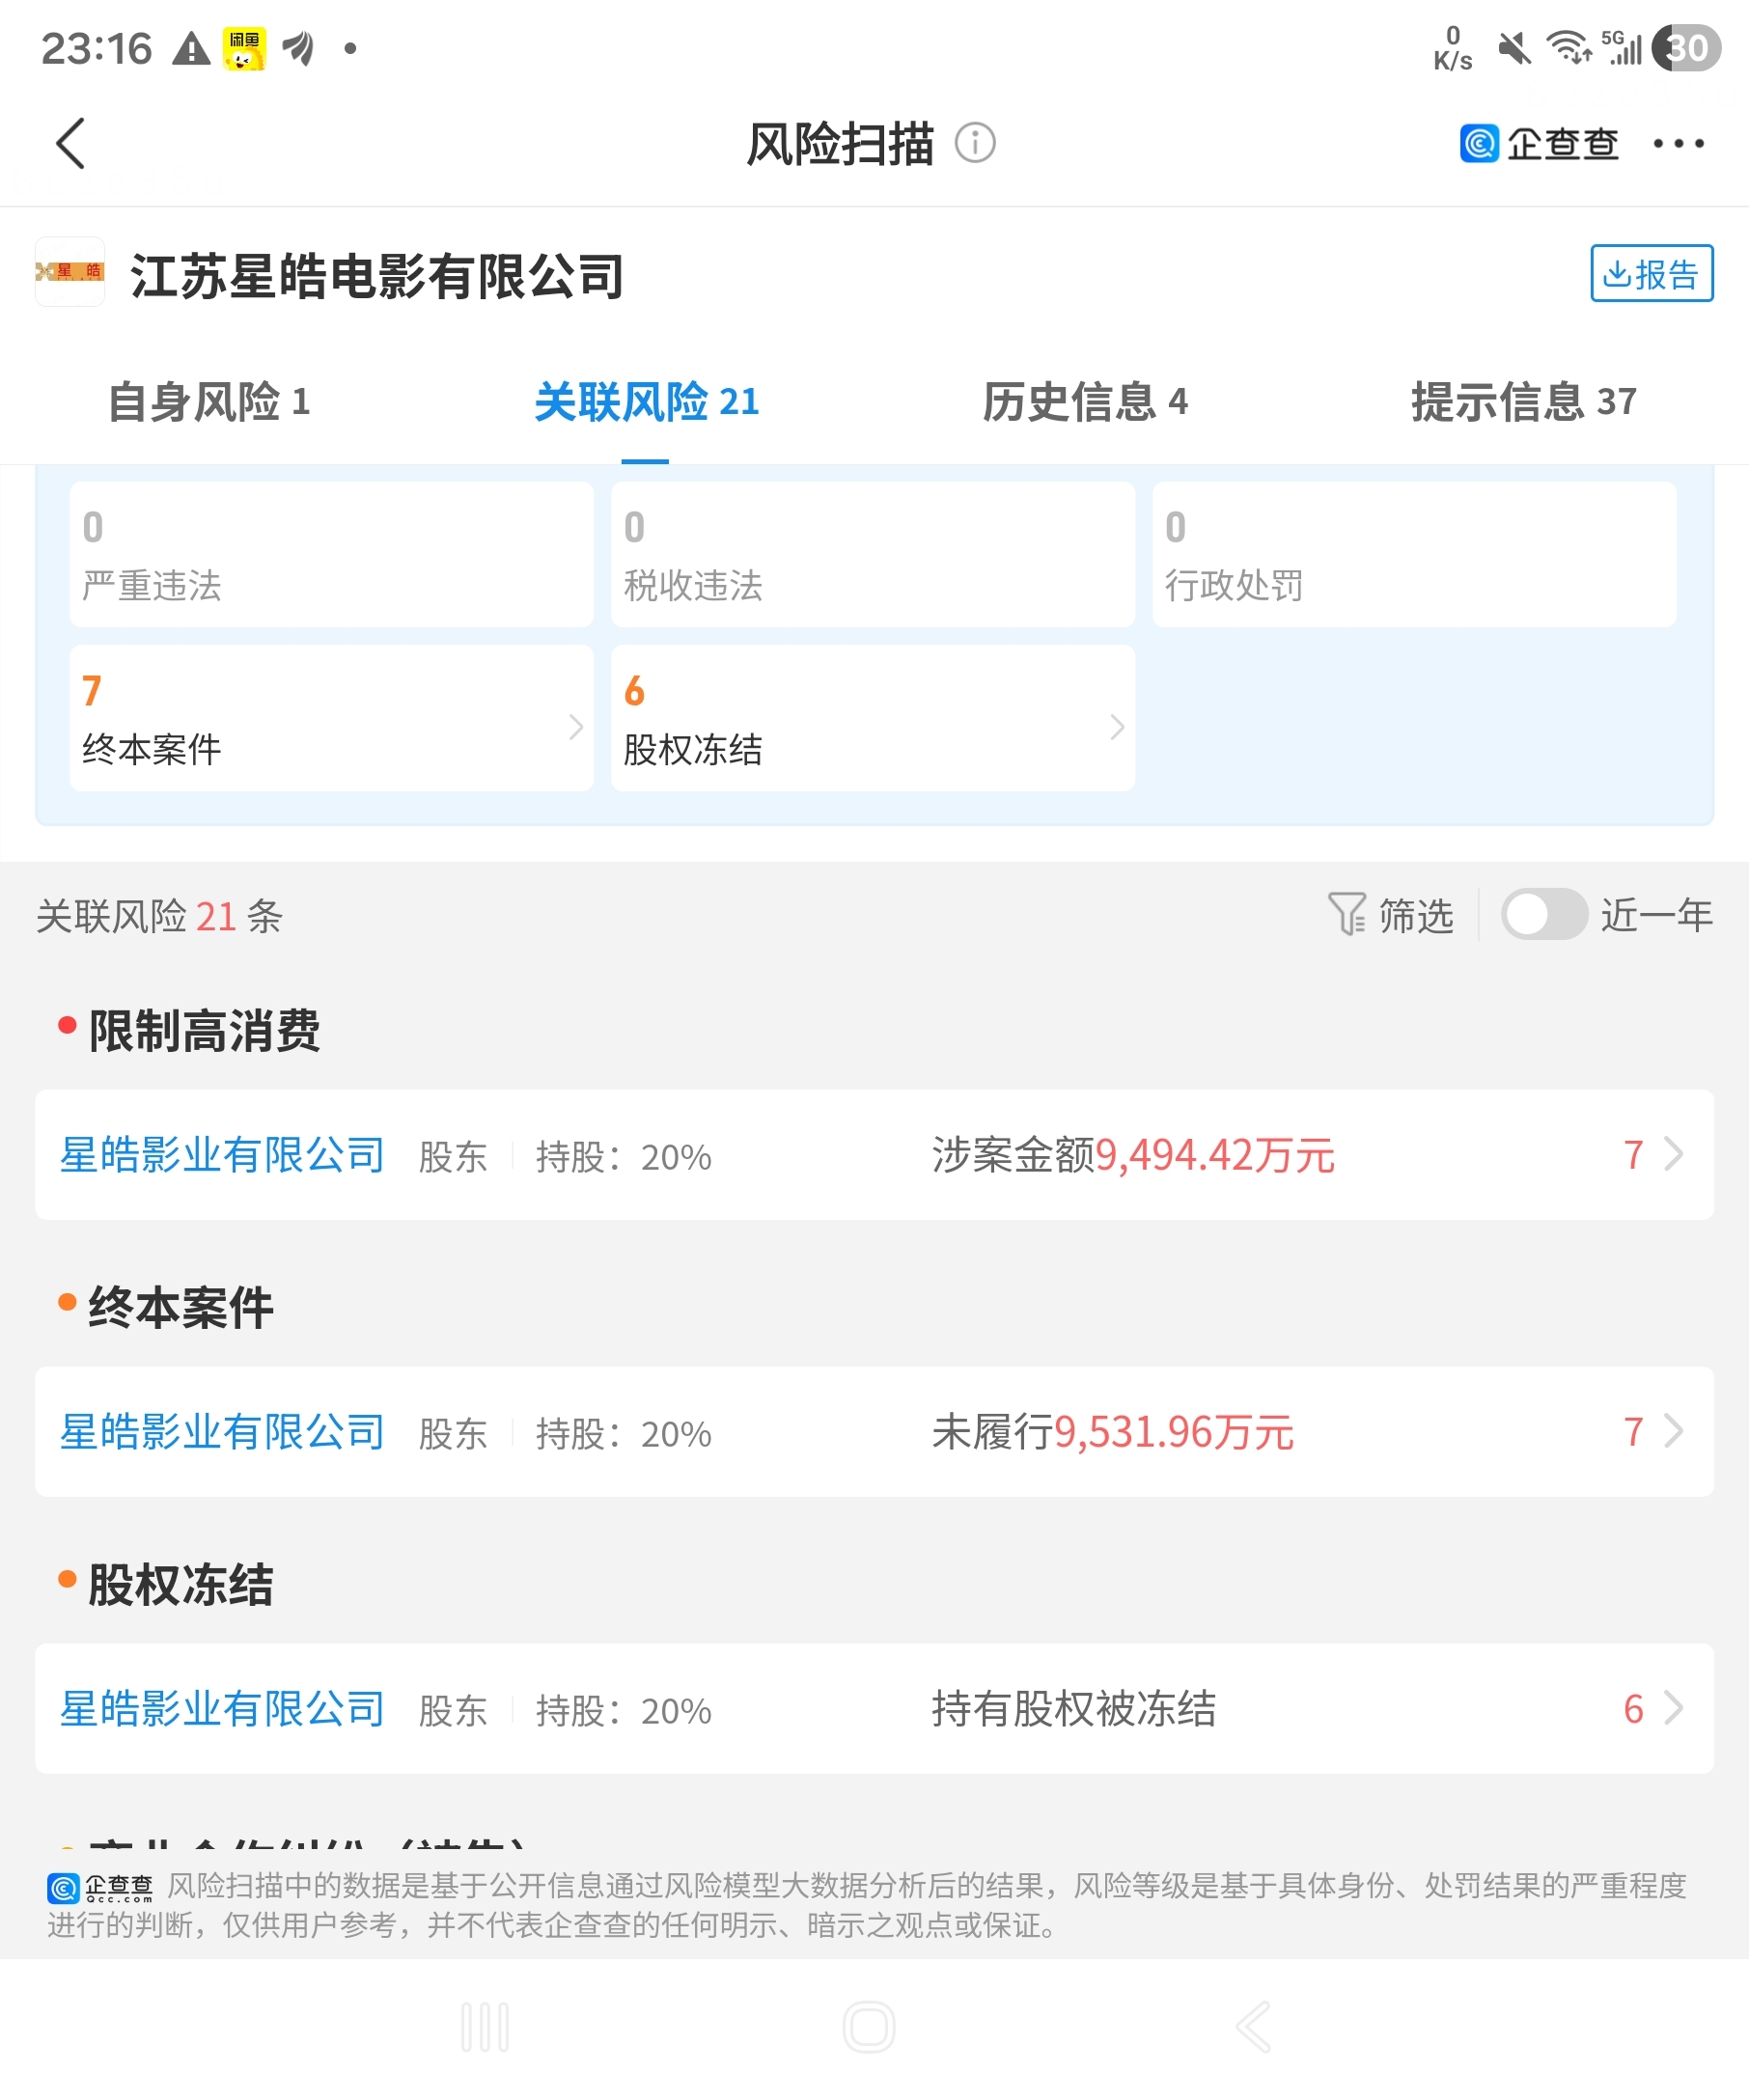Expand the 持有股权被冻结 row chevron

(1674, 1708)
